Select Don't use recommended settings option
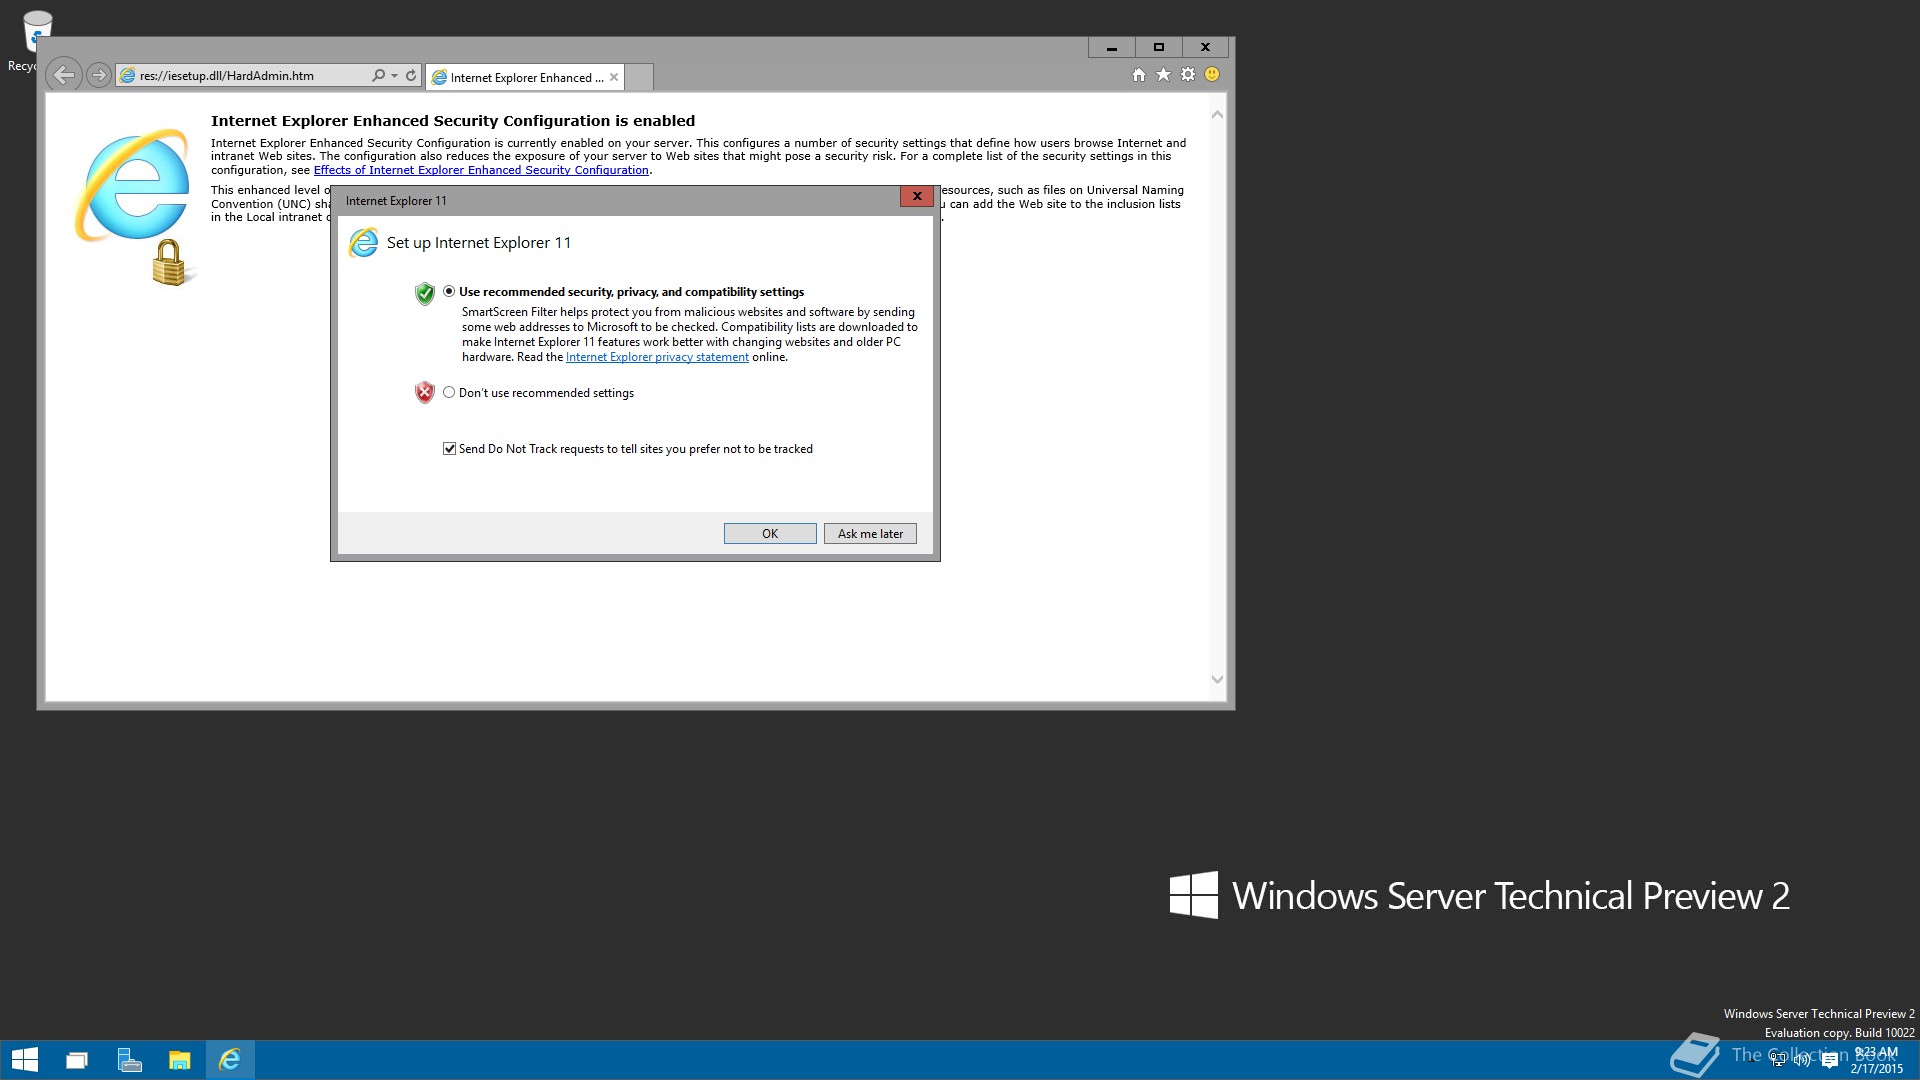 click(449, 393)
